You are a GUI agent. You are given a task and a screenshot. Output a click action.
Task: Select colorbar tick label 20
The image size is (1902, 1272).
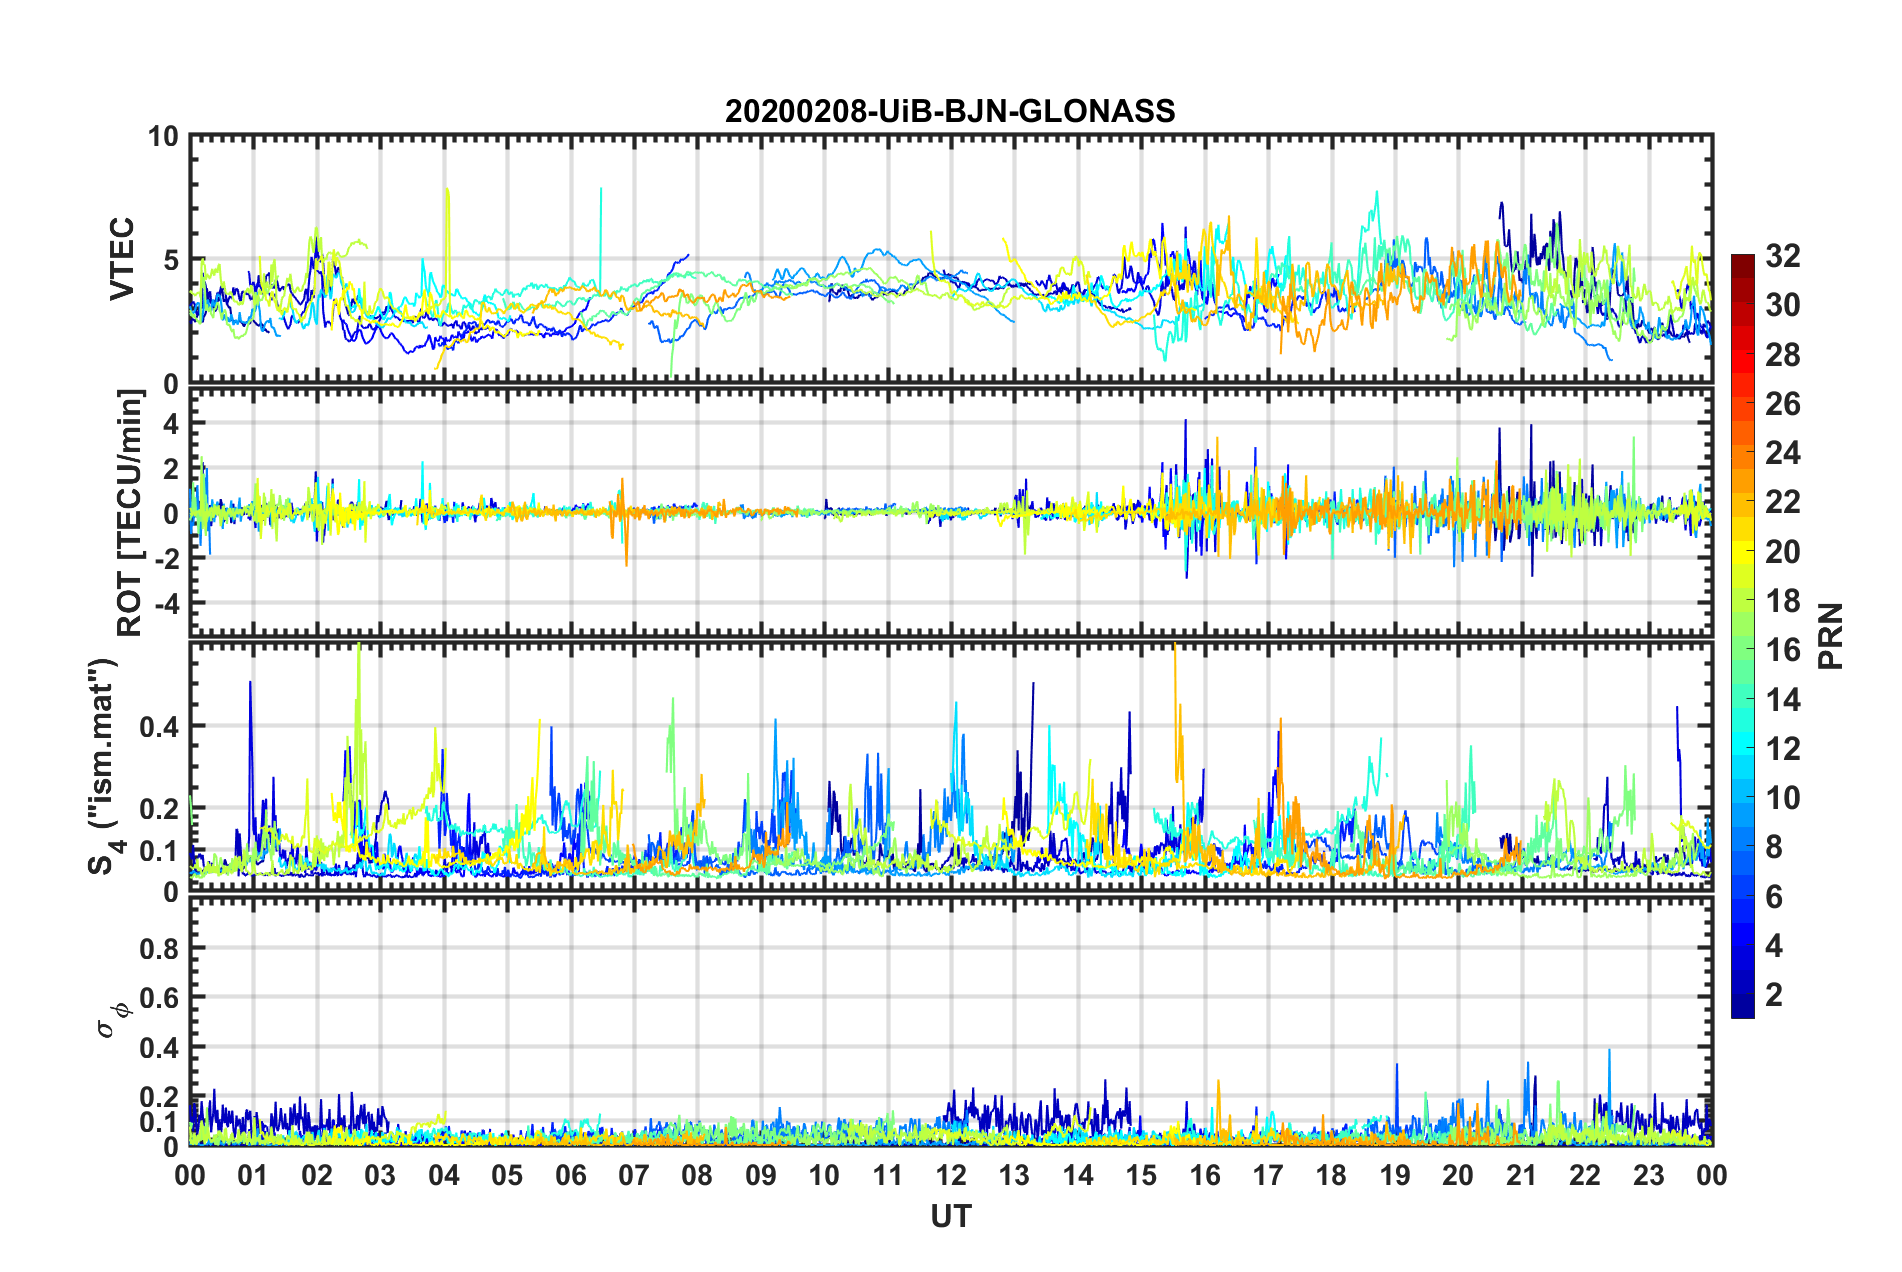tap(1782, 552)
